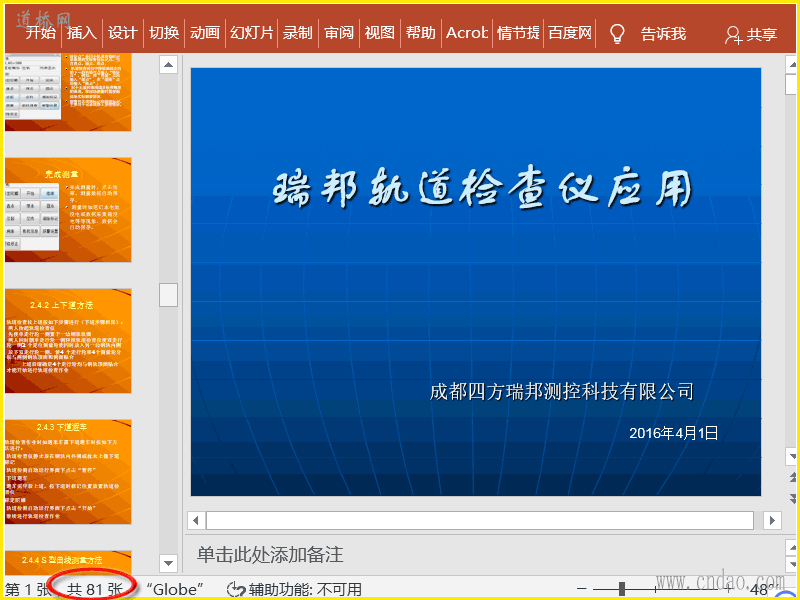The height and width of the screenshot is (600, 800).
Task: Click the horizontal scrollbar track under slide
Action: (480, 521)
